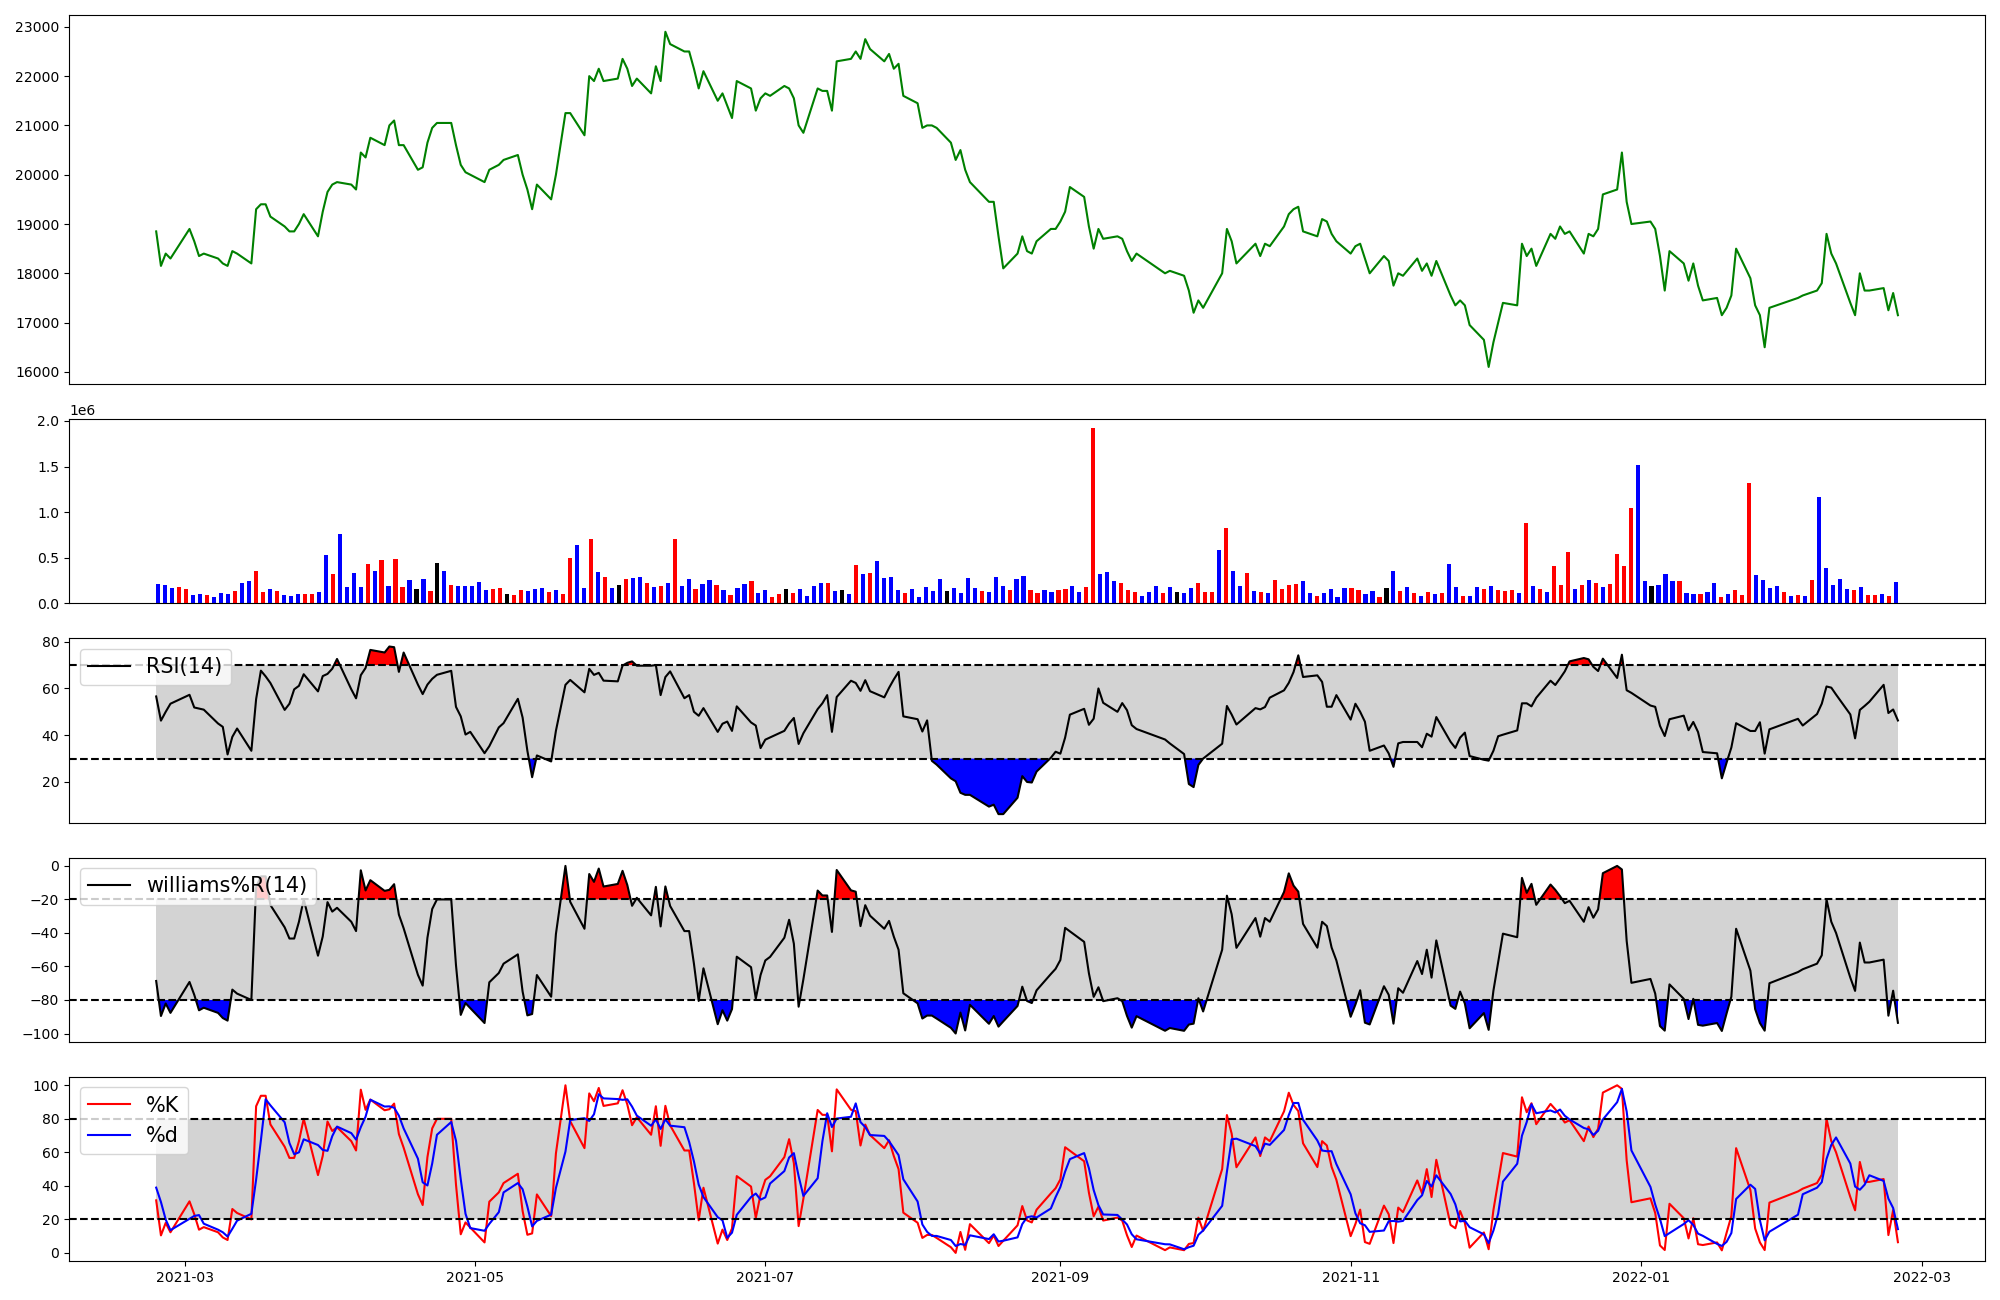This screenshot has width=2000, height=1300.
Task: Click the 16000 price axis tick label
Action: tap(37, 373)
